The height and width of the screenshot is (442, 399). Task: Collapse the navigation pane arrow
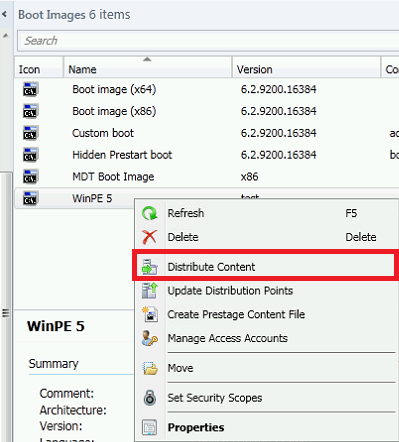click(x=5, y=14)
